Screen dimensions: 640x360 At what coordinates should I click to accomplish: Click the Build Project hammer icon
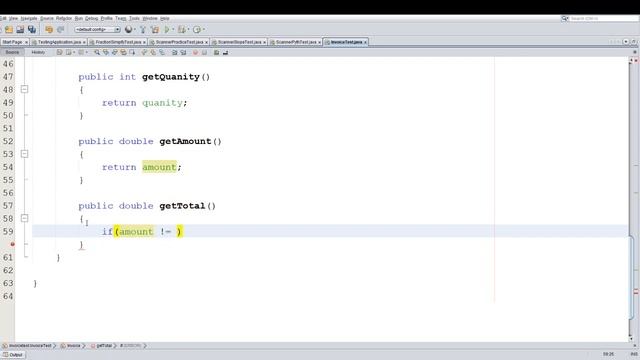coord(143,29)
